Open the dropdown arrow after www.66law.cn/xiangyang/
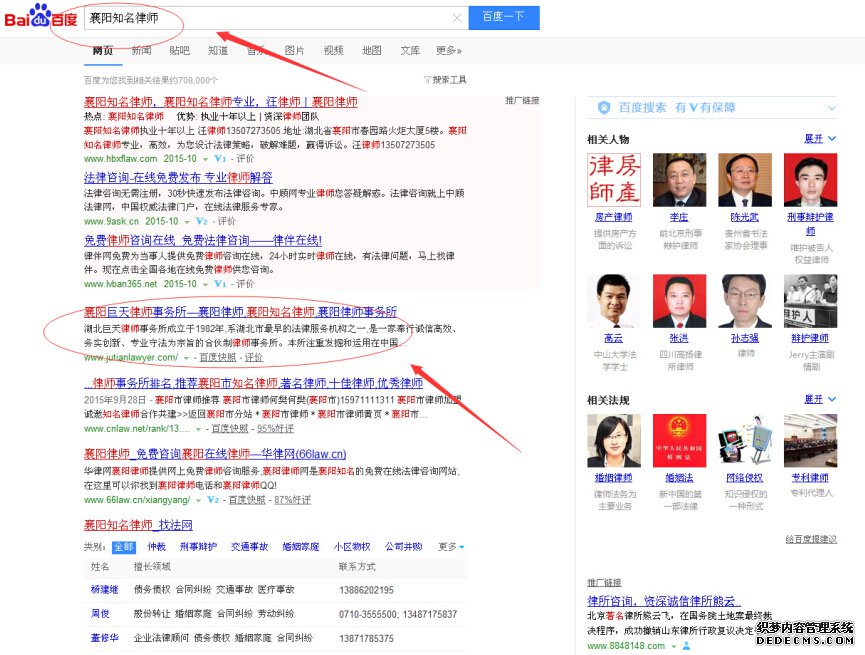 point(198,500)
